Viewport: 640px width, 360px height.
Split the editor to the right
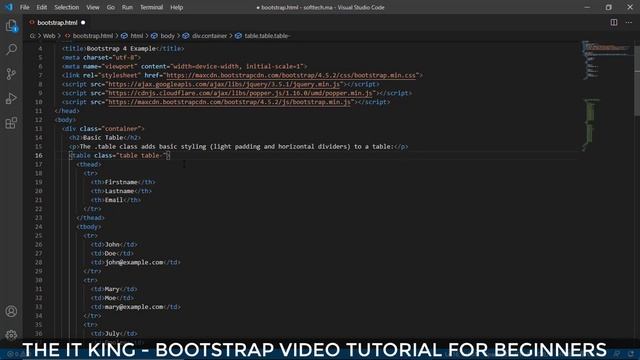(613, 22)
